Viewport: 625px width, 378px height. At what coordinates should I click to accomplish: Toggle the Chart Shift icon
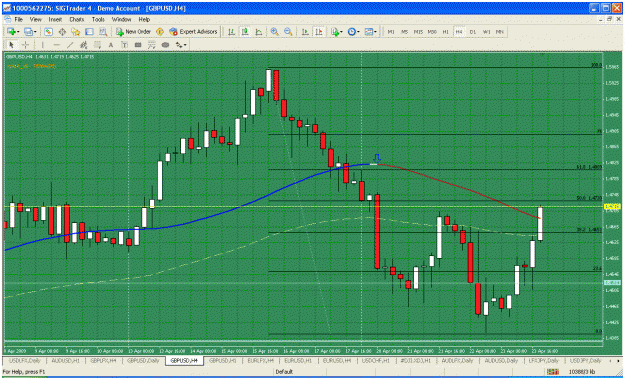[x=318, y=32]
